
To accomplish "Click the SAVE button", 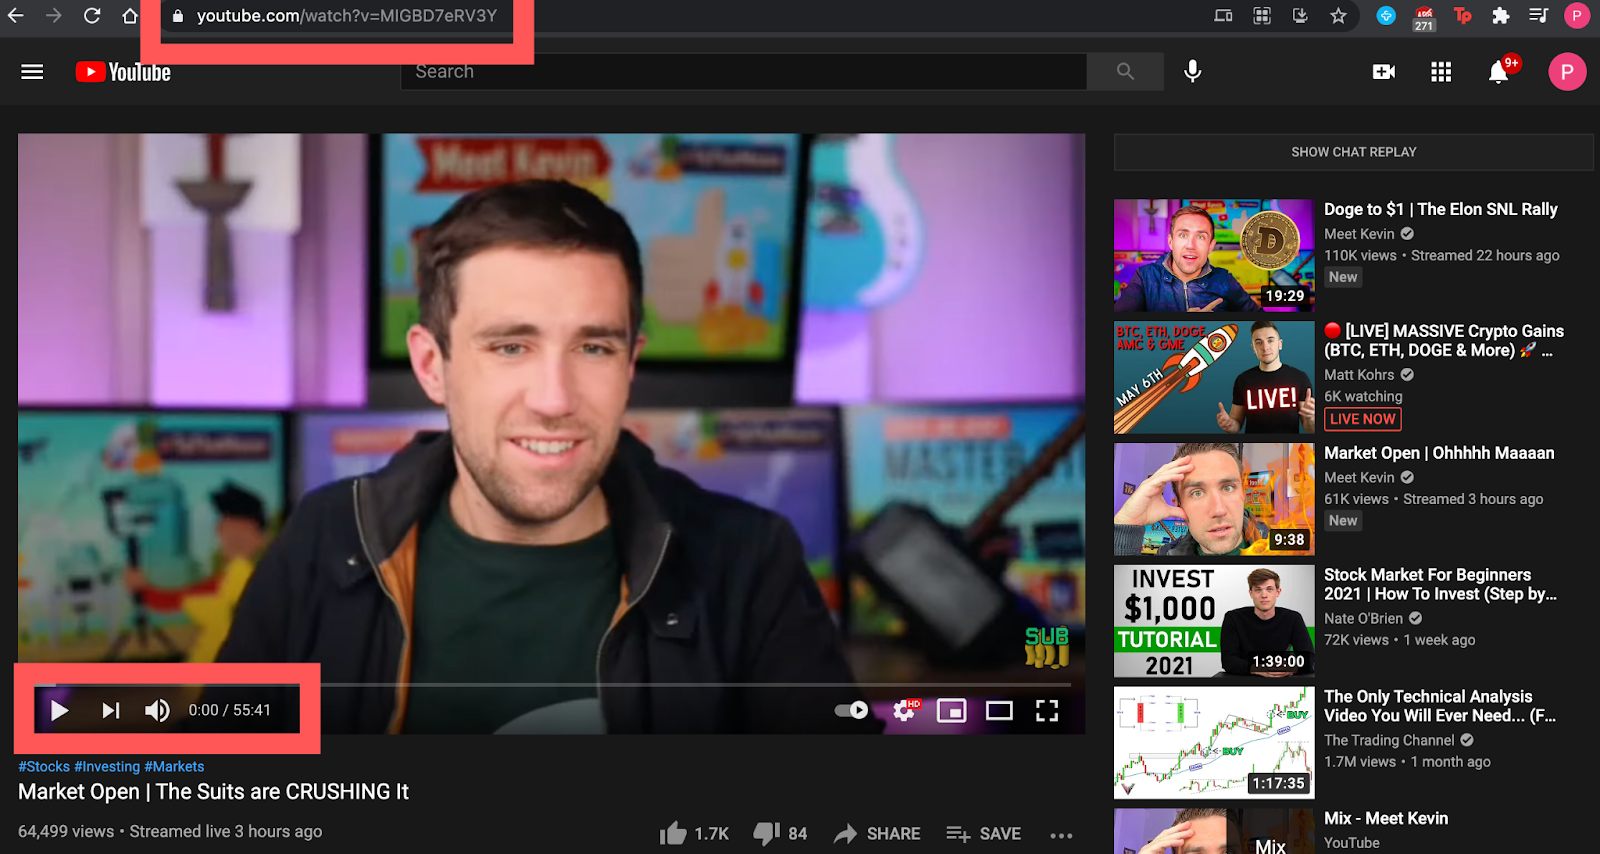I will point(983,833).
